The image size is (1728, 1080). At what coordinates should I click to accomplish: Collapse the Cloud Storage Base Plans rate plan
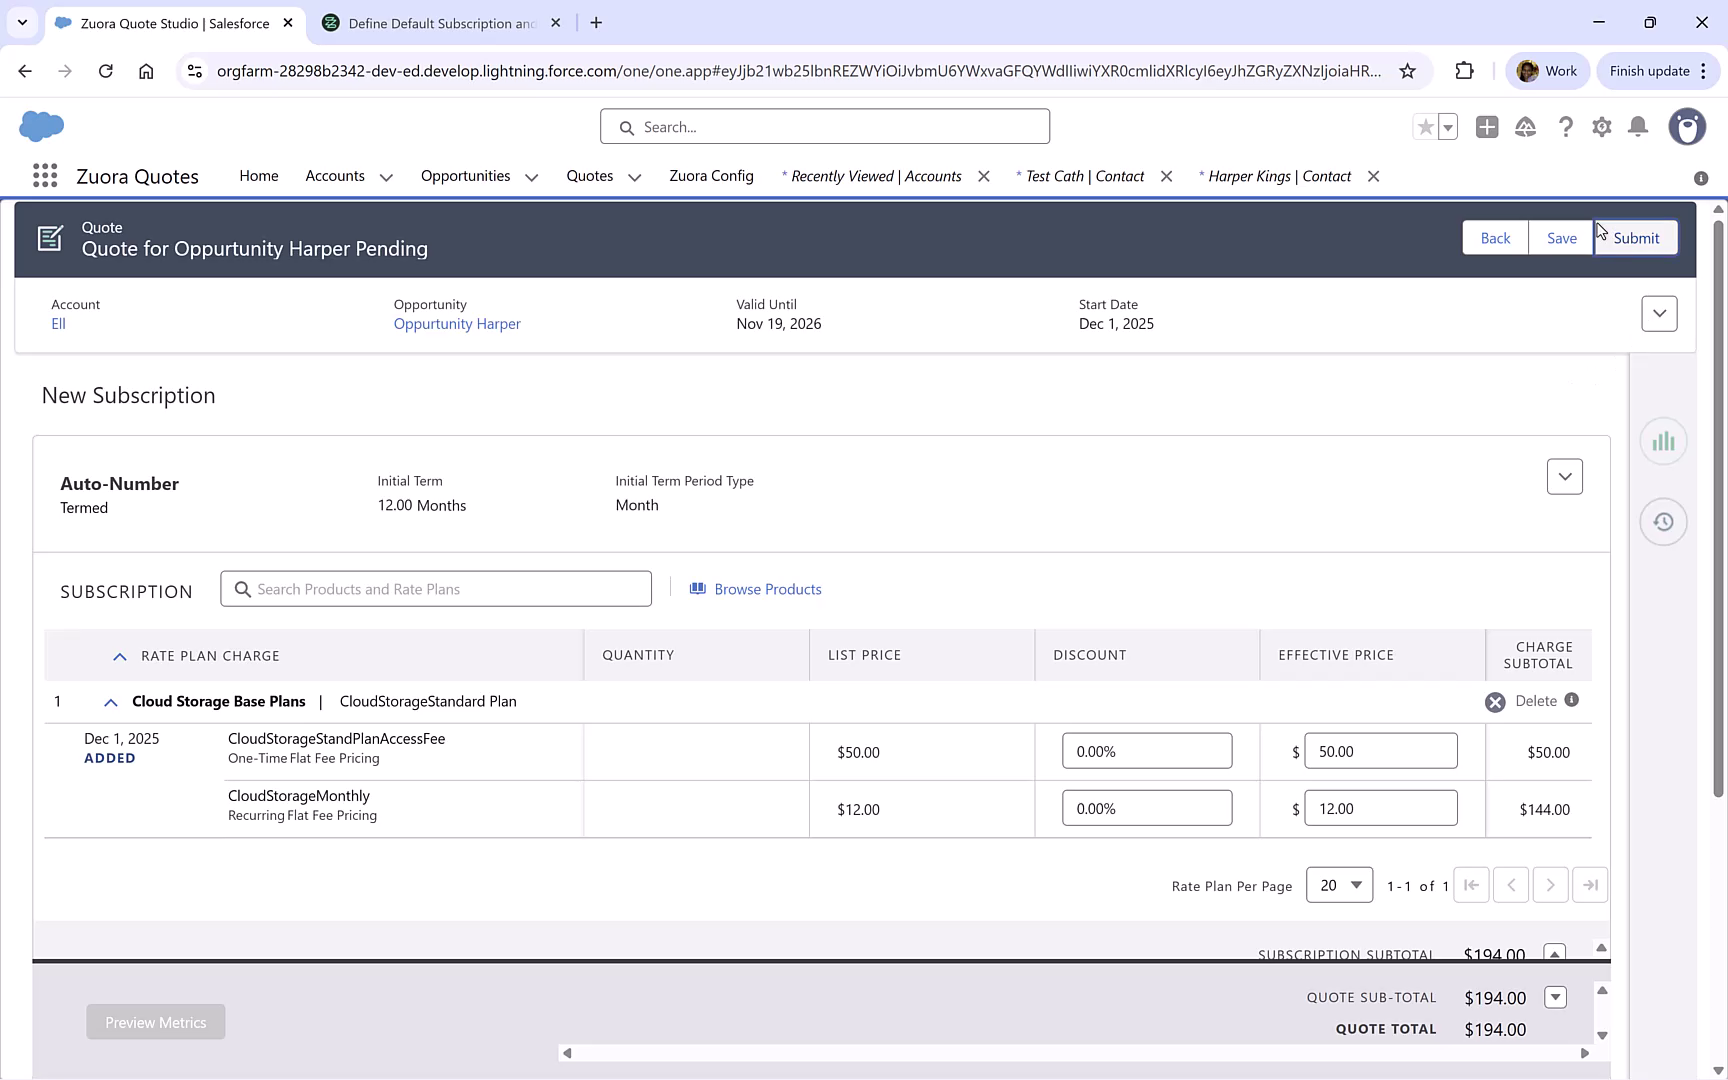pos(110,701)
